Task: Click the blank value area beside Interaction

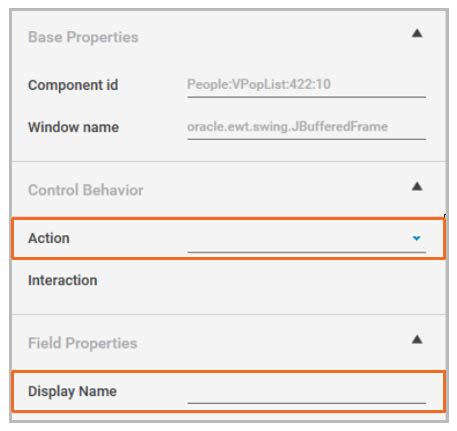Action: [x=306, y=280]
